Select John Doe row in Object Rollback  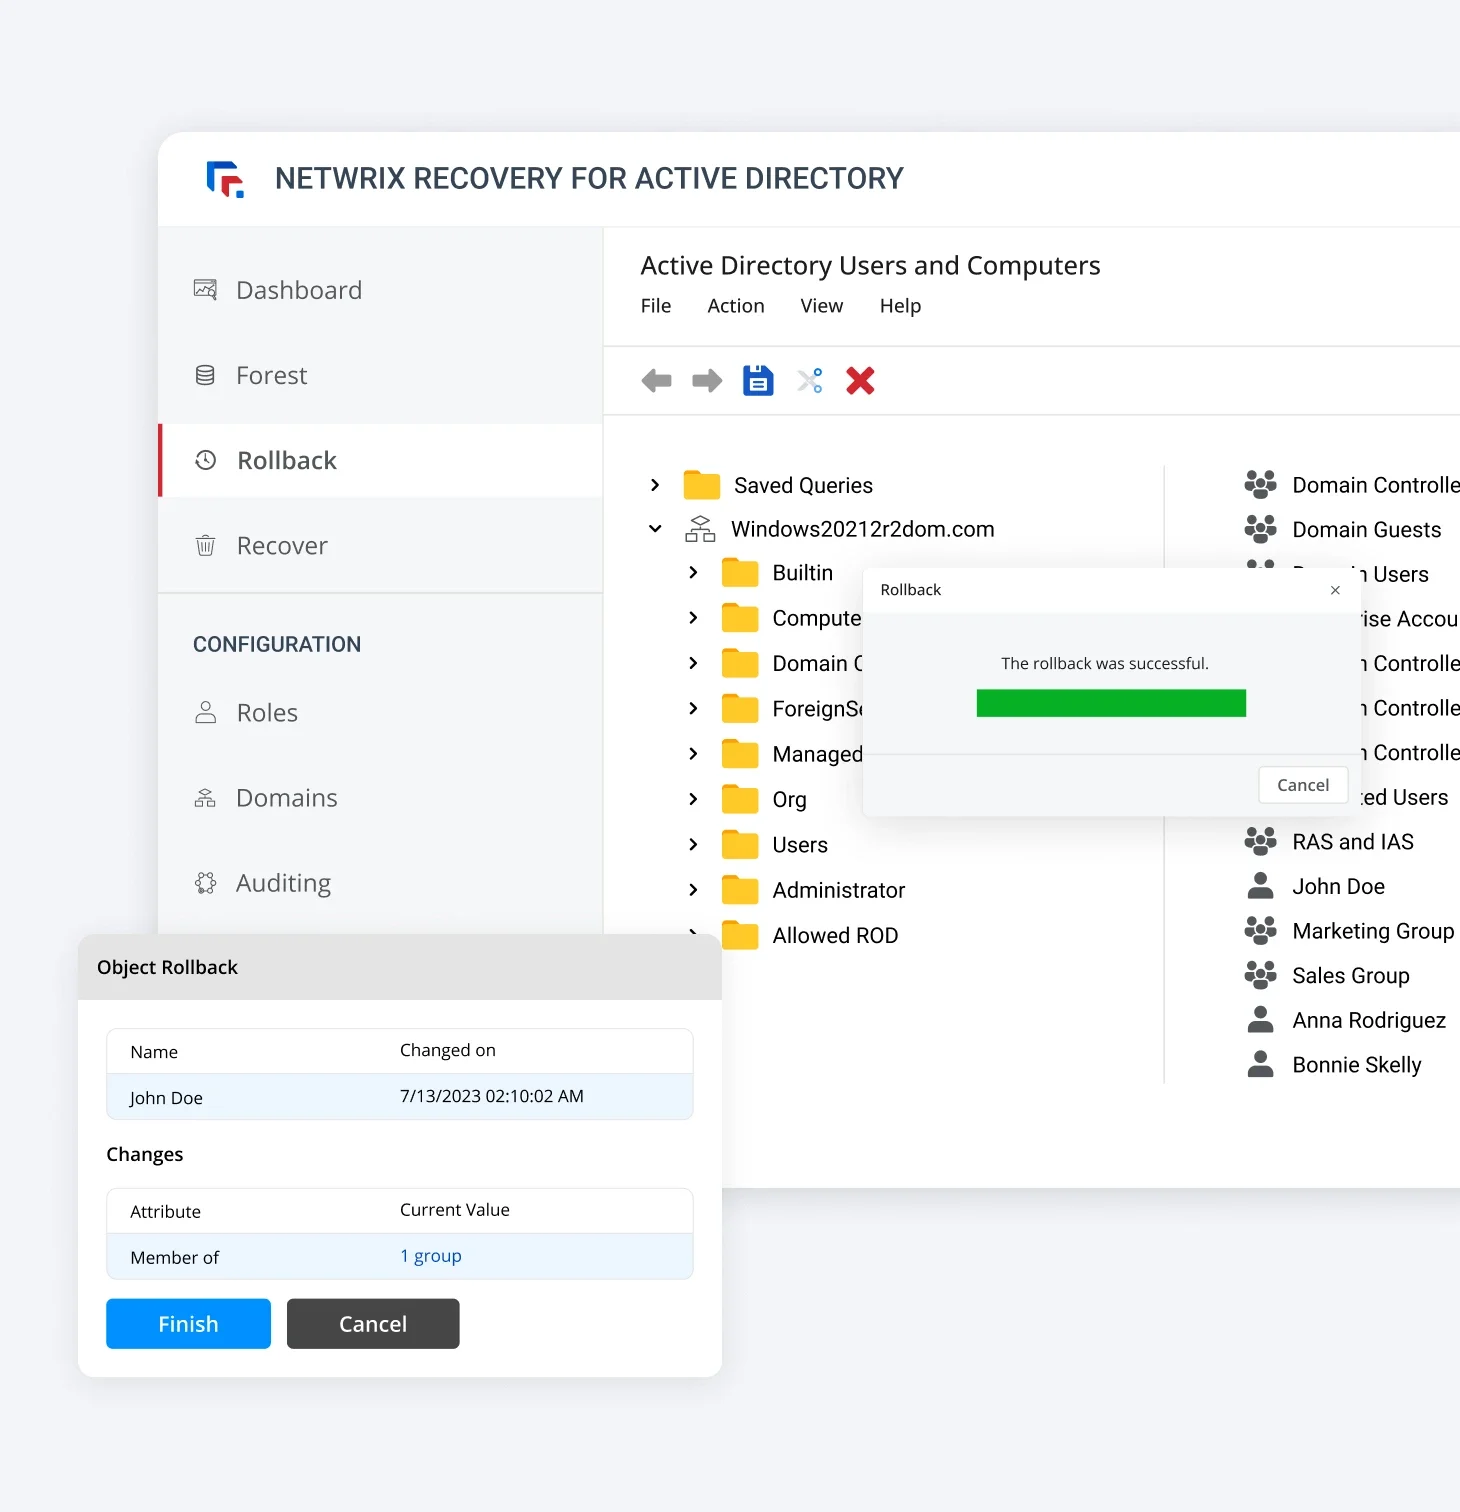point(400,1097)
